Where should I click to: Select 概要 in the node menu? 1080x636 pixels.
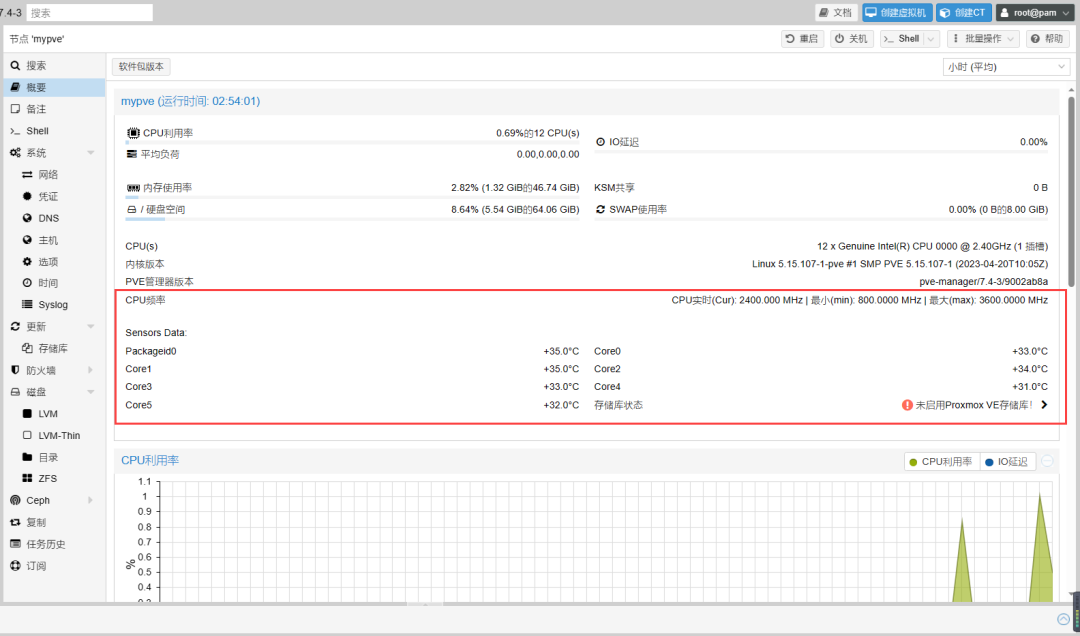[36, 87]
